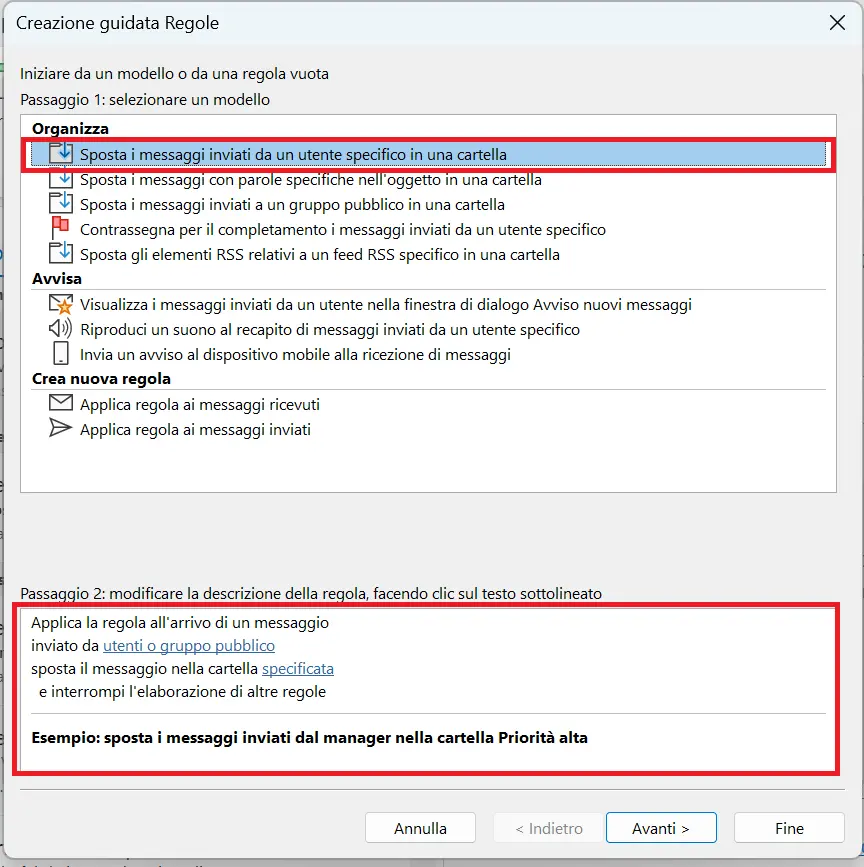Open the 'specificata' folder link
This screenshot has height=867, width=864.
pyautogui.click(x=298, y=668)
